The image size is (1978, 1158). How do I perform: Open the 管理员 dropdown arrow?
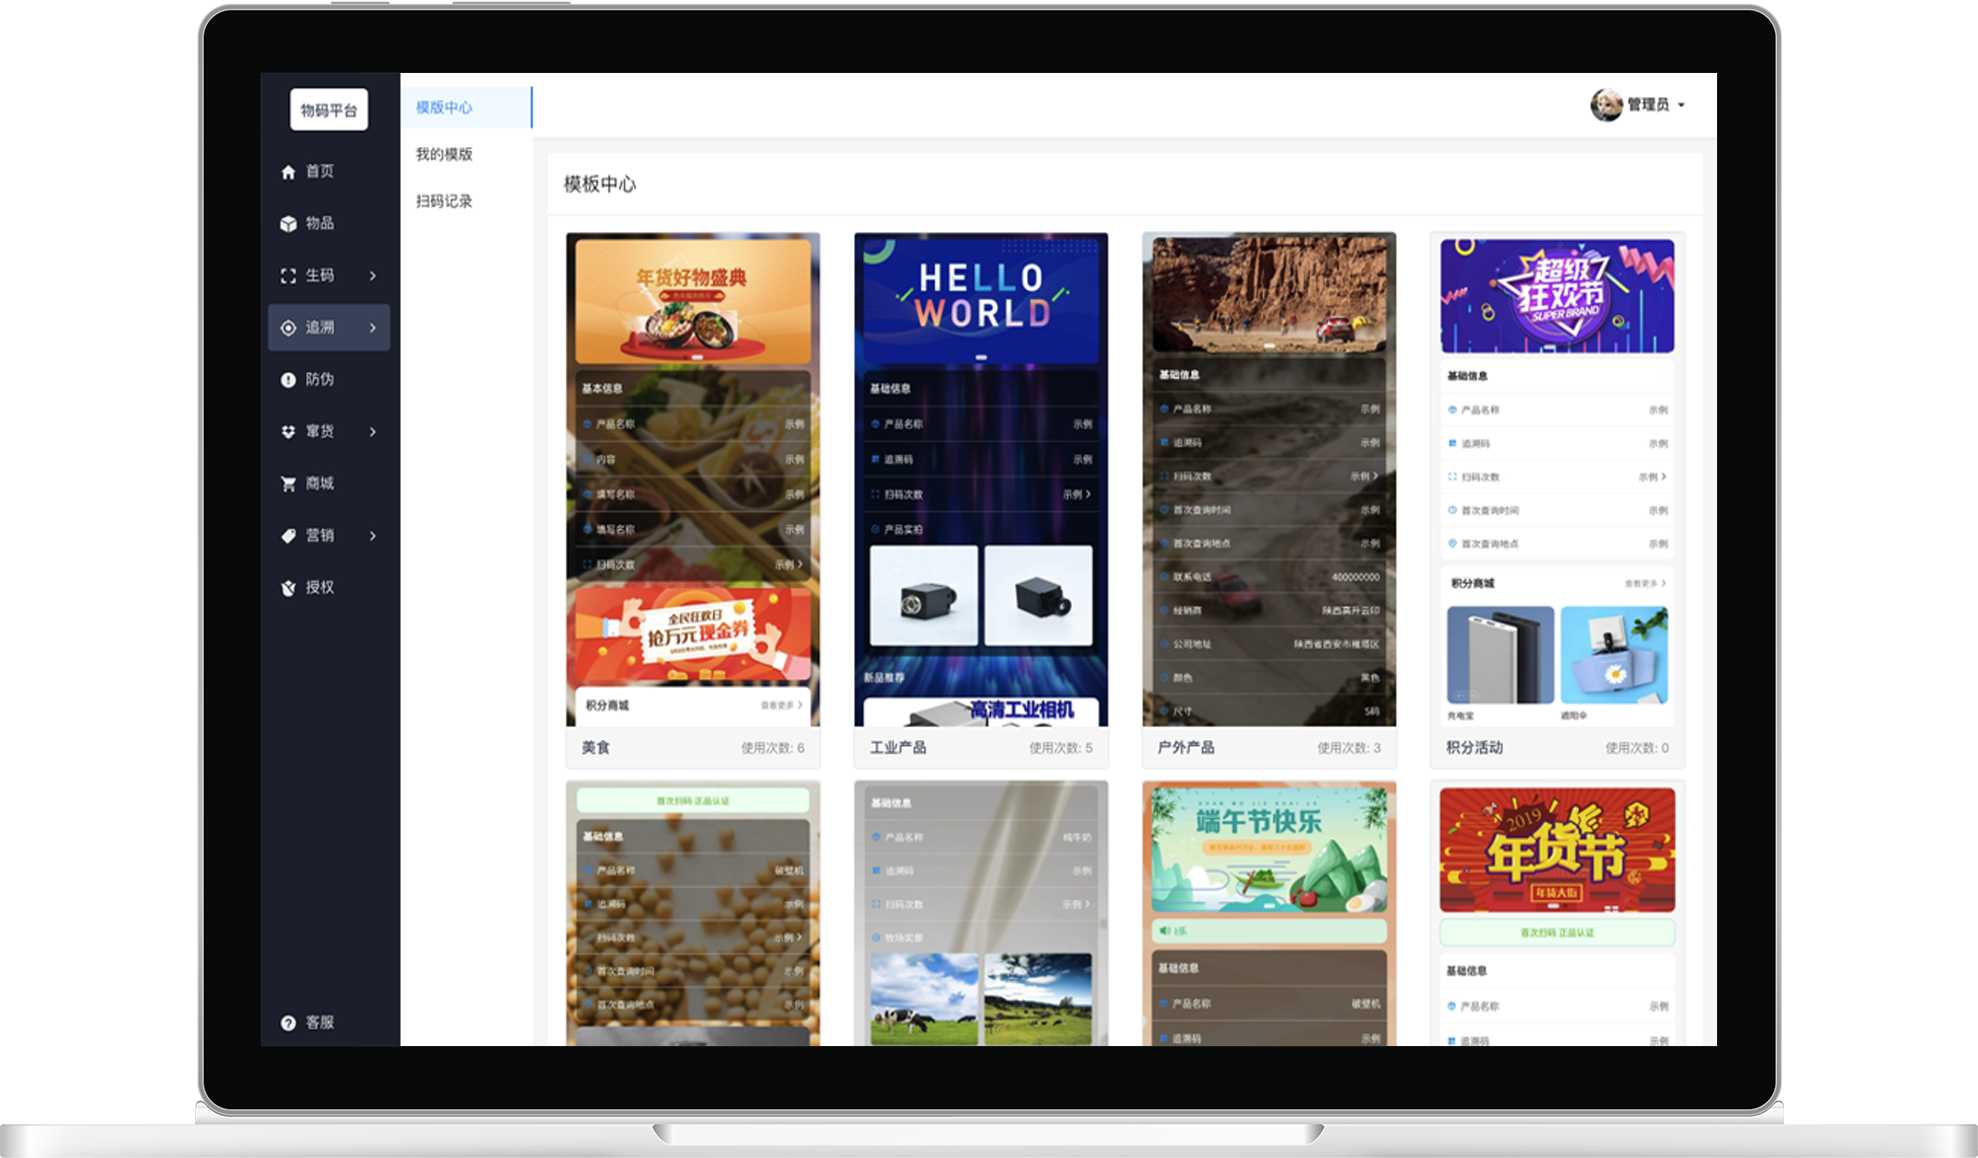coord(1681,105)
